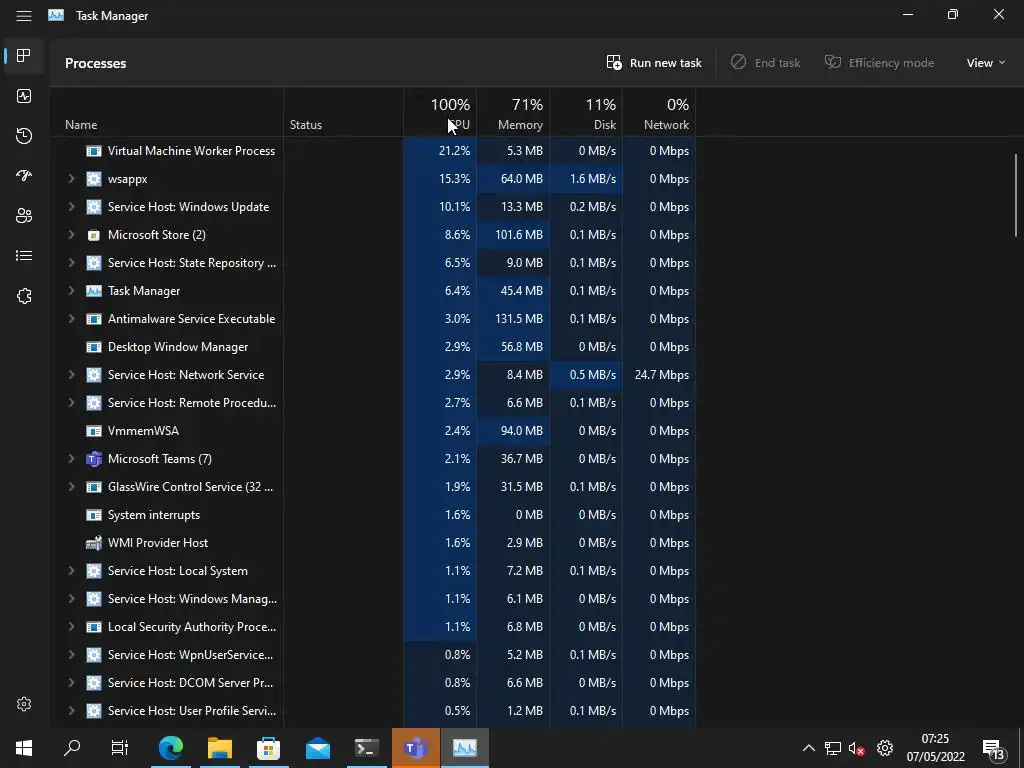Expand Microsoft Teams (7) group
Image resolution: width=1024 pixels, height=768 pixels.
[x=71, y=459]
